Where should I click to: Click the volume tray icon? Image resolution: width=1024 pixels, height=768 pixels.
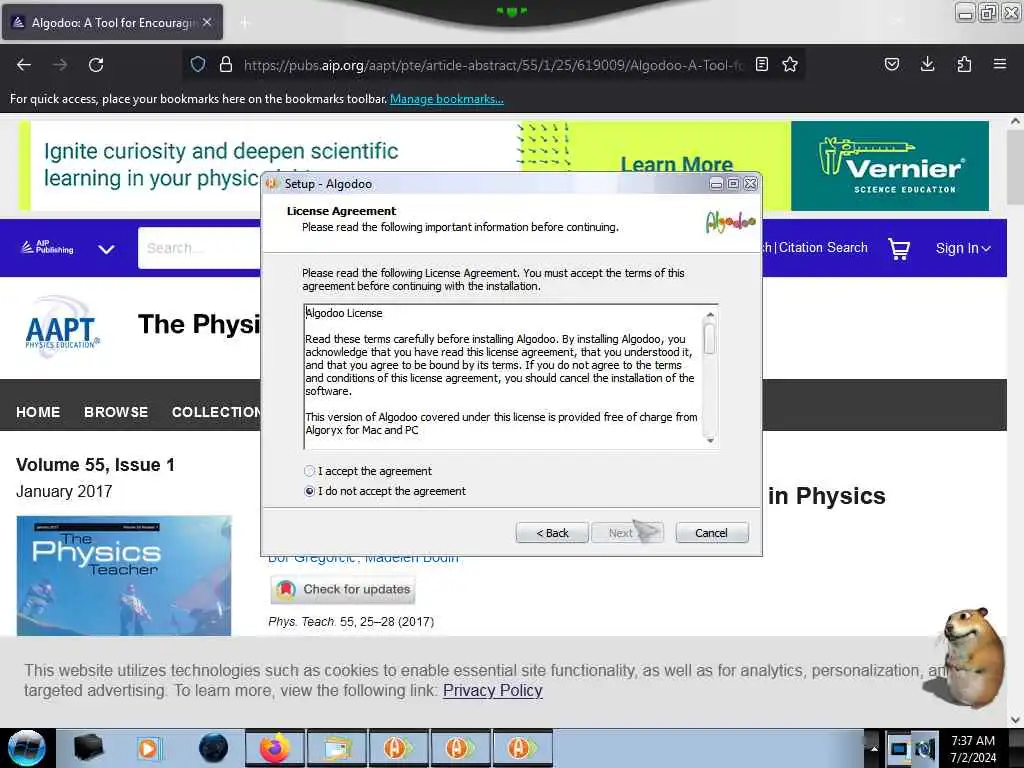(925, 749)
